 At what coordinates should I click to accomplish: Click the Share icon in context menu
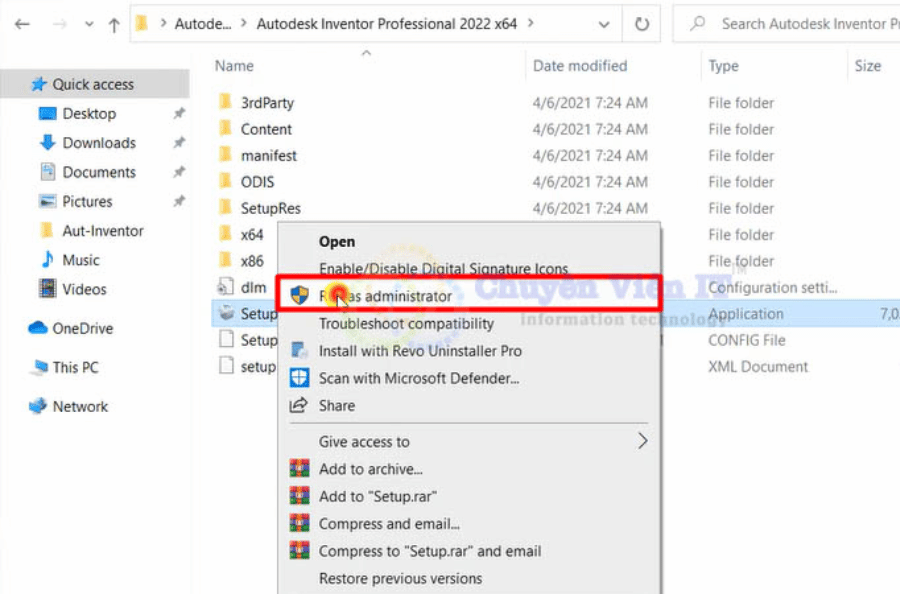[x=298, y=405]
